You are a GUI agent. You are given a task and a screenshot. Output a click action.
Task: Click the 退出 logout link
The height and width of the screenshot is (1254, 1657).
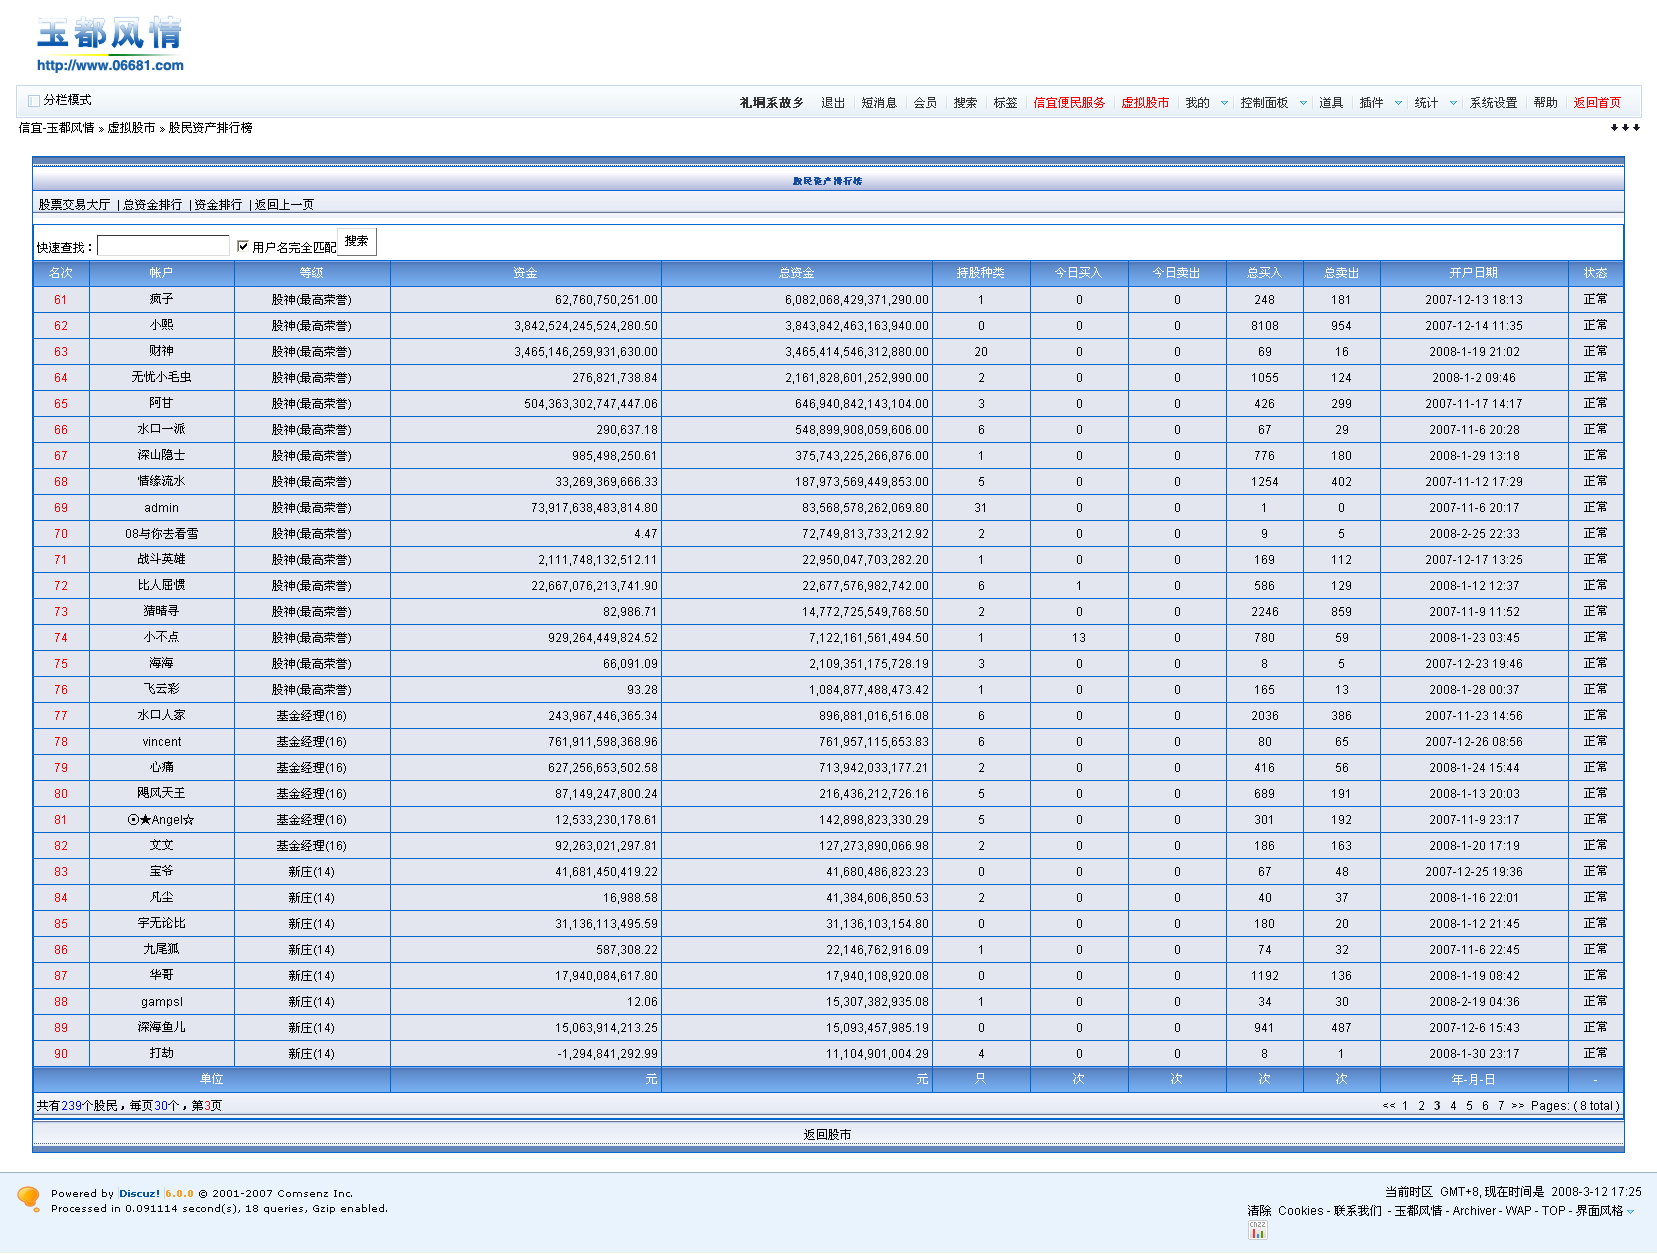tap(833, 103)
